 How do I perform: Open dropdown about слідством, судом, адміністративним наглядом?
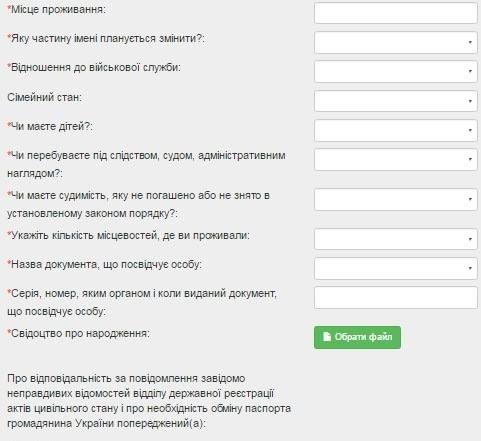point(396,159)
